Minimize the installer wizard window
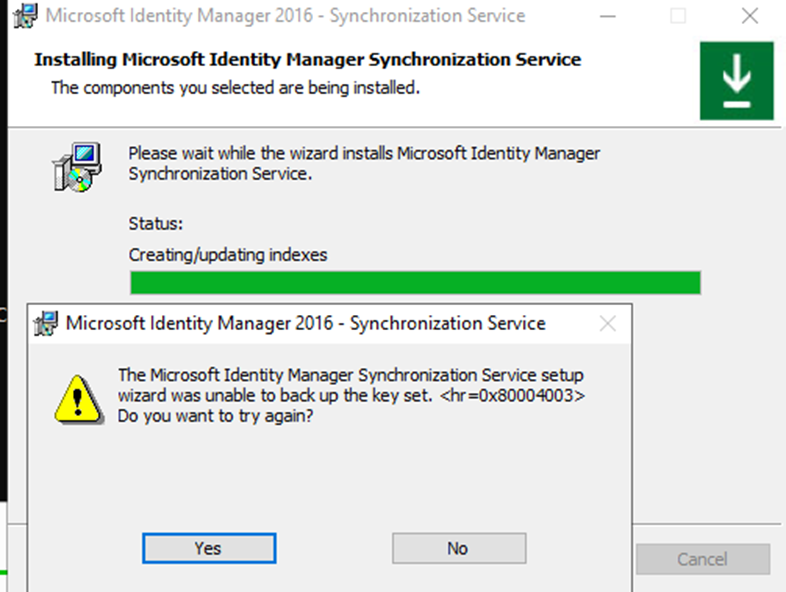The height and width of the screenshot is (592, 786). [608, 16]
